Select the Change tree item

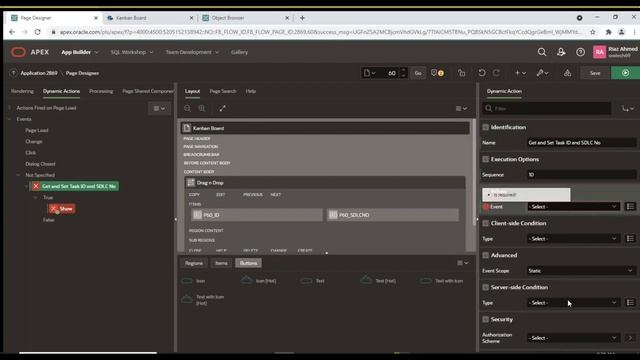coord(34,142)
